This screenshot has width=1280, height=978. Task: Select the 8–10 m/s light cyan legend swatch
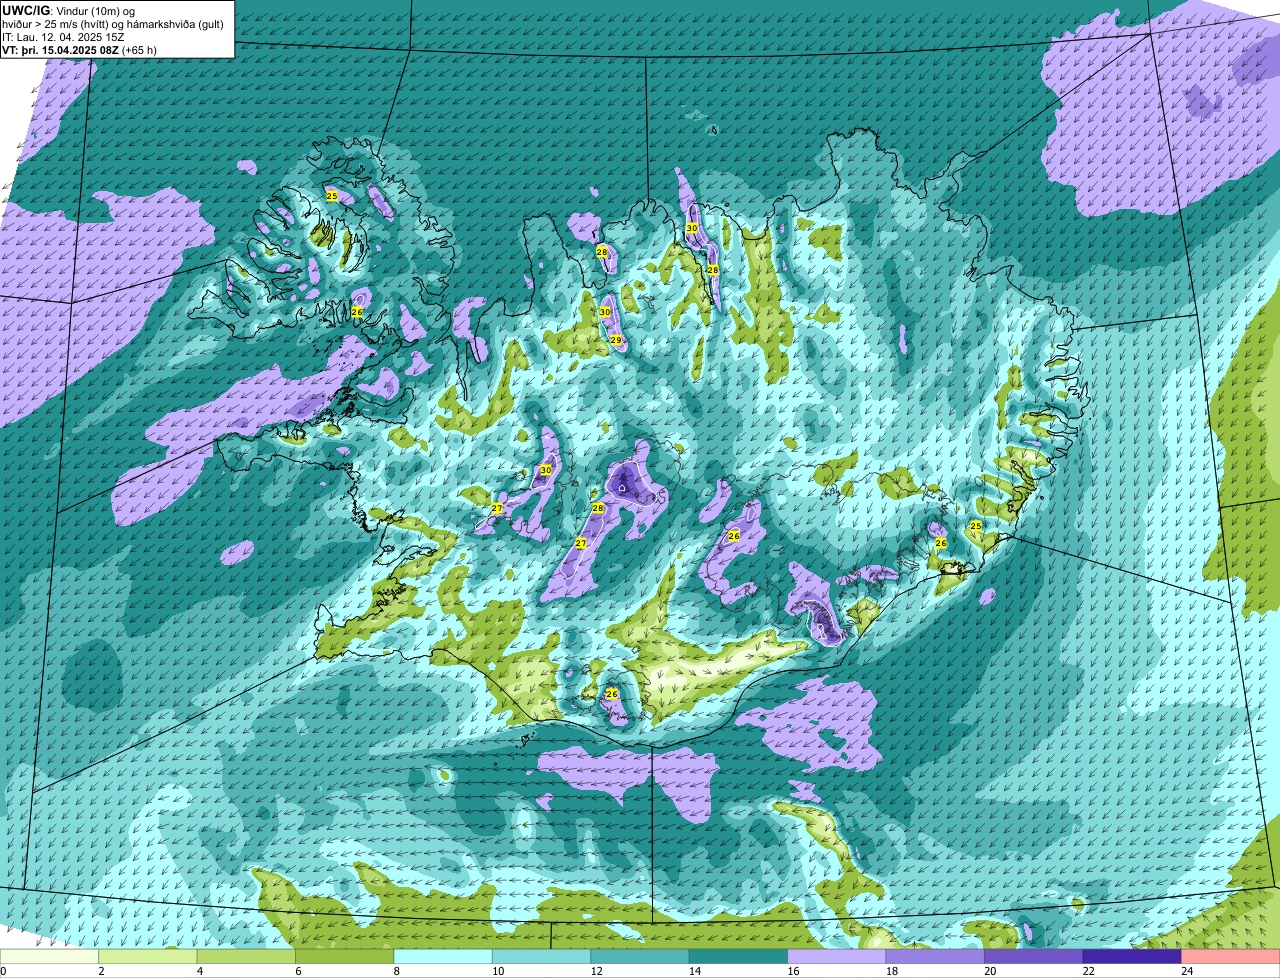coord(444,957)
